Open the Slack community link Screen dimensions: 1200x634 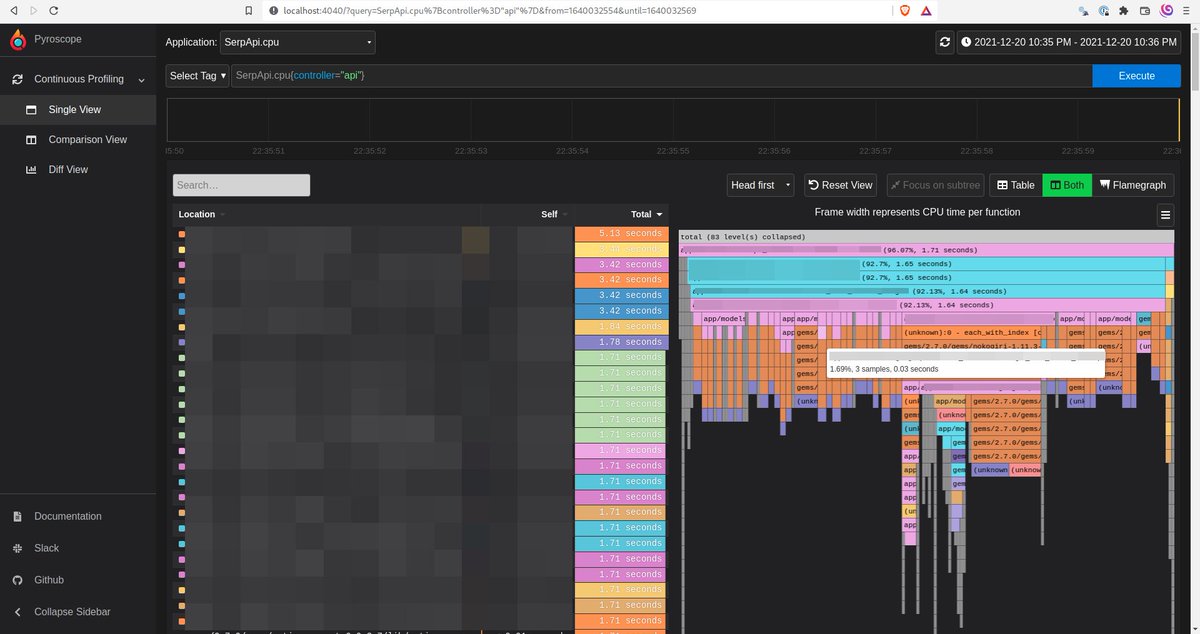[47, 548]
